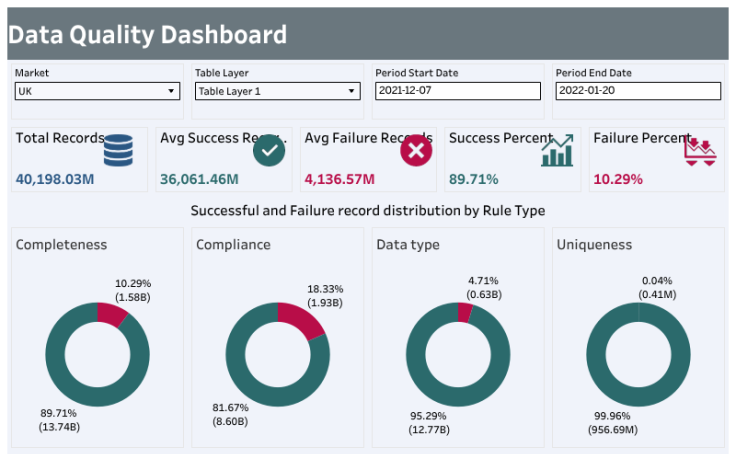Expand the Table Layer dropdown
This screenshot has width=736, height=454.
pyautogui.click(x=277, y=91)
